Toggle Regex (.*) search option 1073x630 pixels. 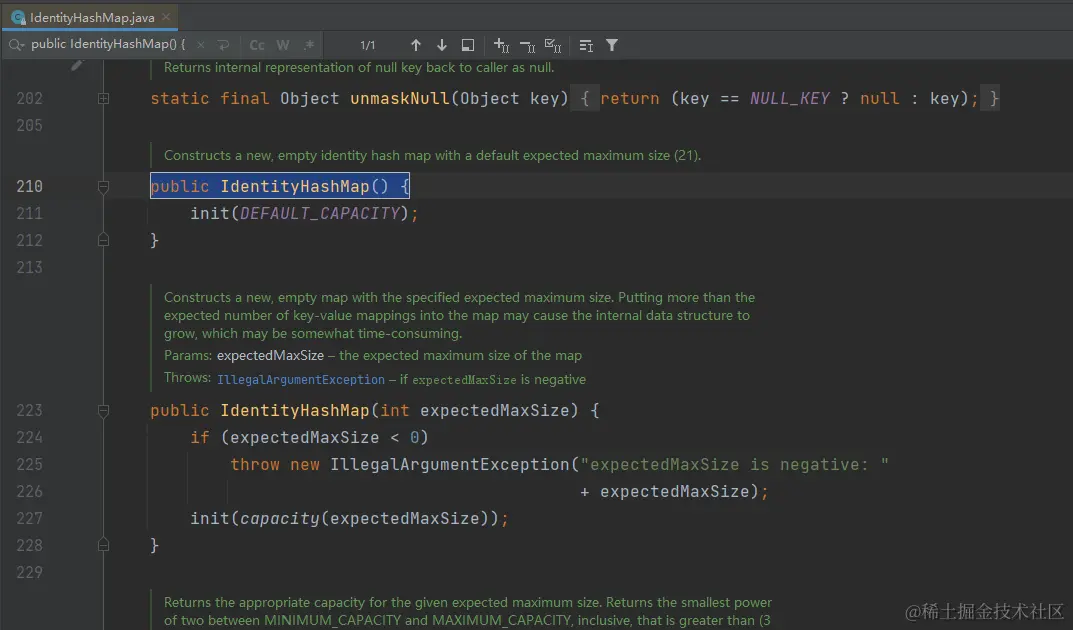[309, 45]
